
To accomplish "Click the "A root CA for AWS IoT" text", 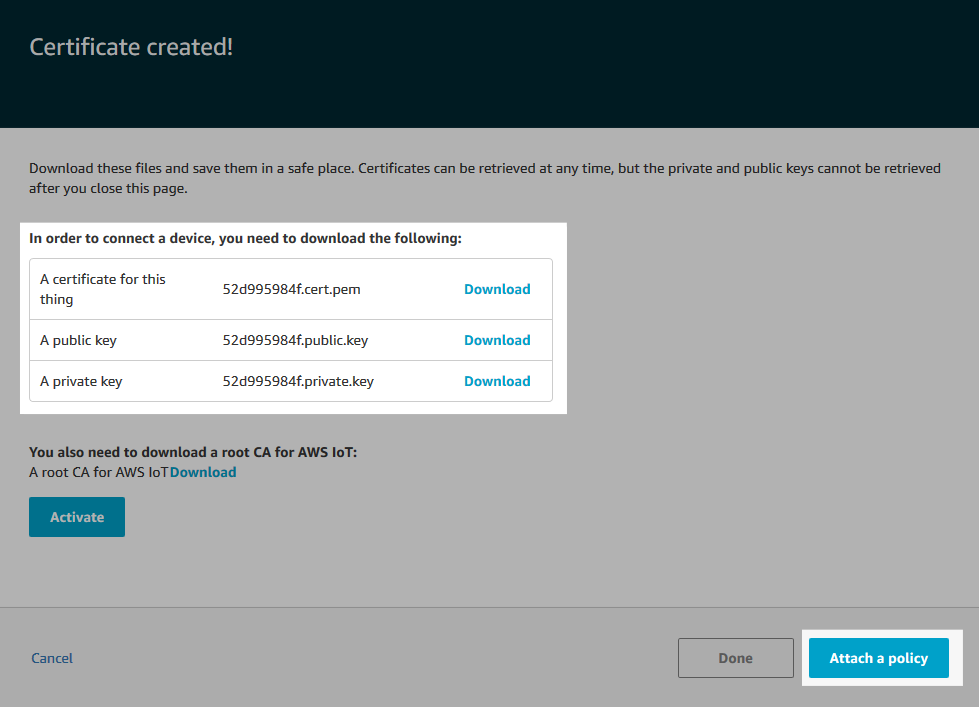I will (99, 471).
